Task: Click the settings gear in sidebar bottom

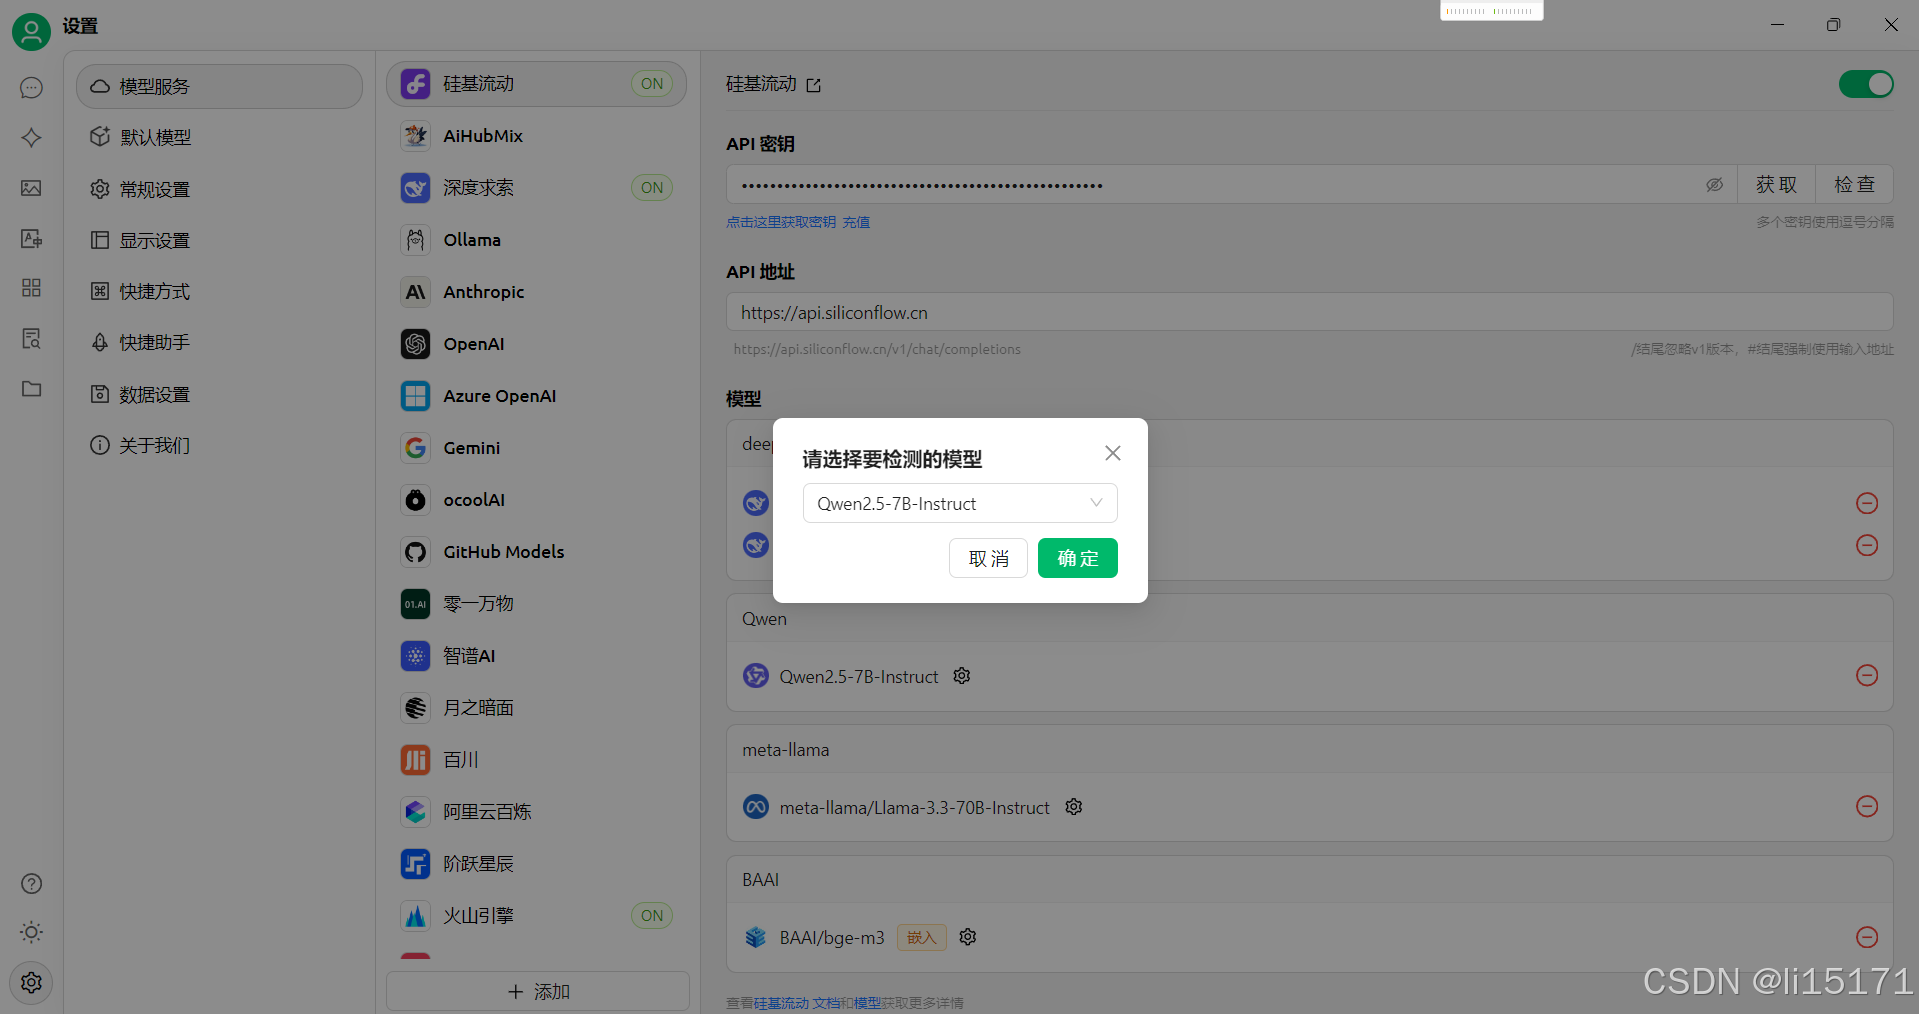Action: [x=31, y=982]
